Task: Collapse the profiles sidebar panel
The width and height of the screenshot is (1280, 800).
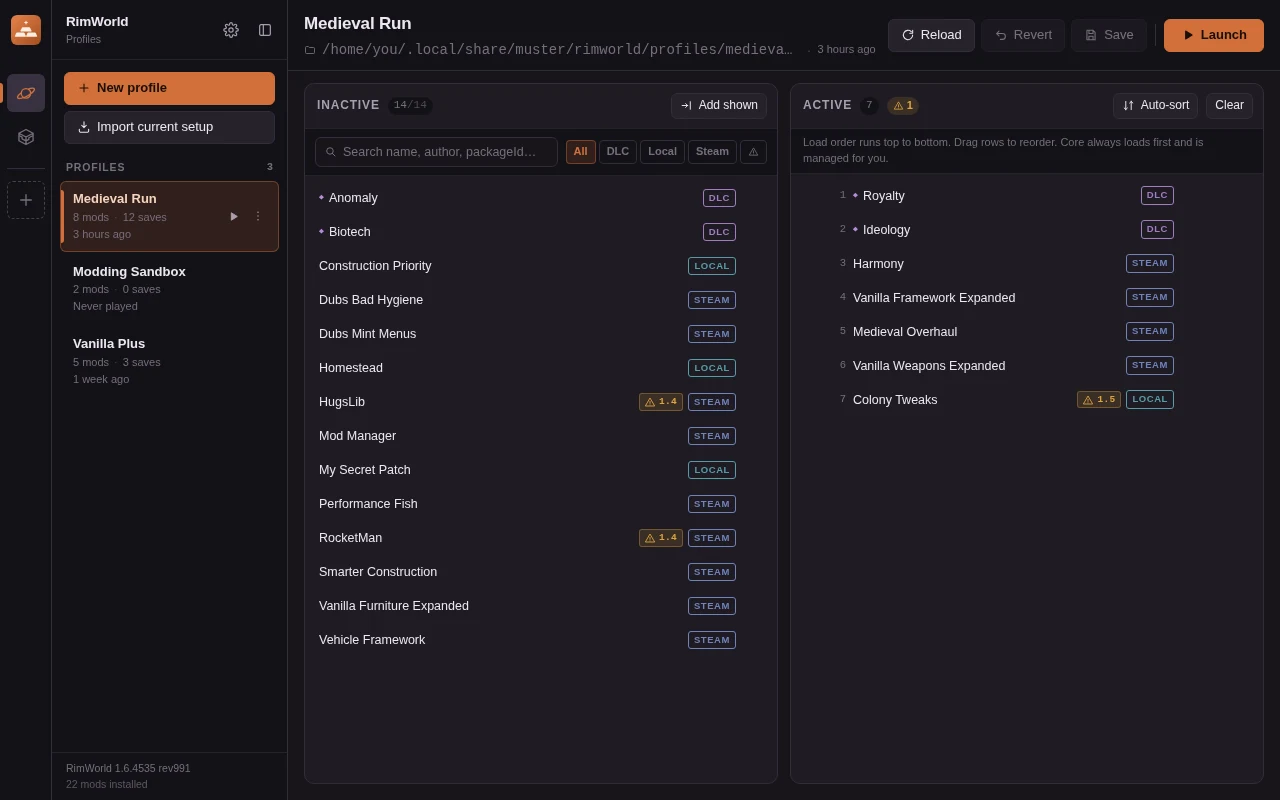Action: click(265, 30)
